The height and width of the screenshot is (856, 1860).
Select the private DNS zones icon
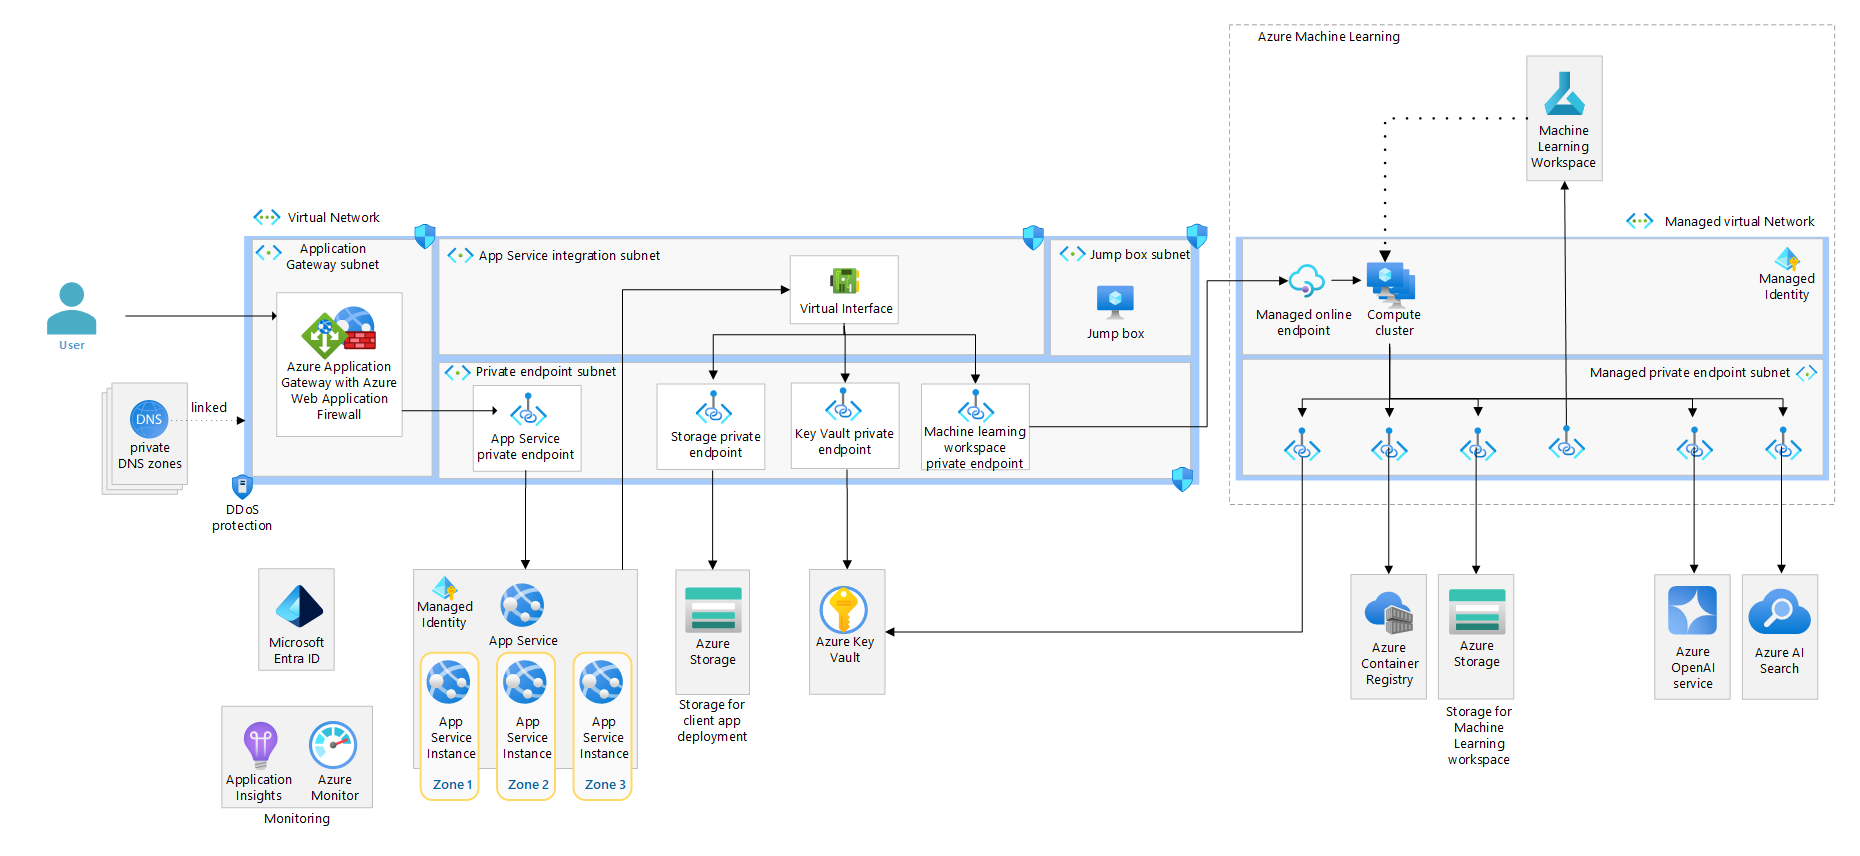click(149, 419)
